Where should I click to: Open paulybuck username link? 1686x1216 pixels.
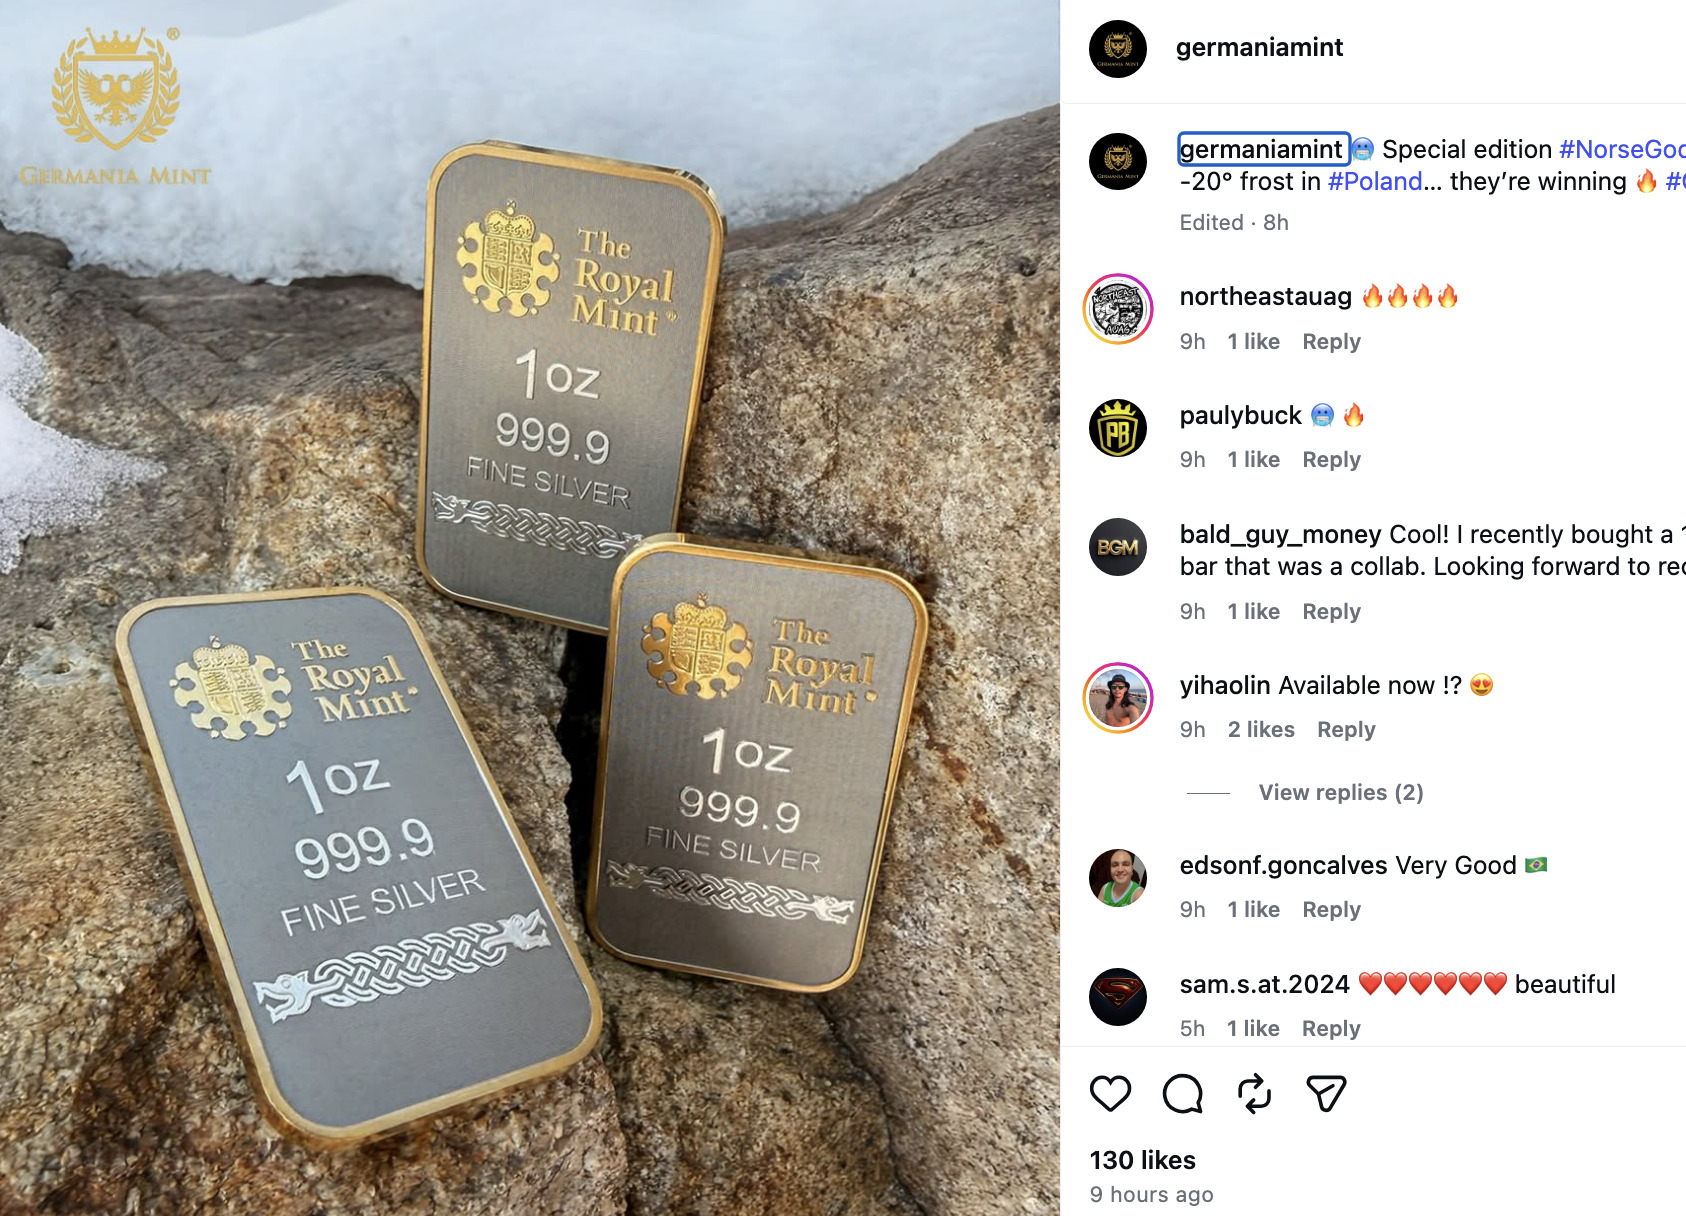tap(1240, 415)
